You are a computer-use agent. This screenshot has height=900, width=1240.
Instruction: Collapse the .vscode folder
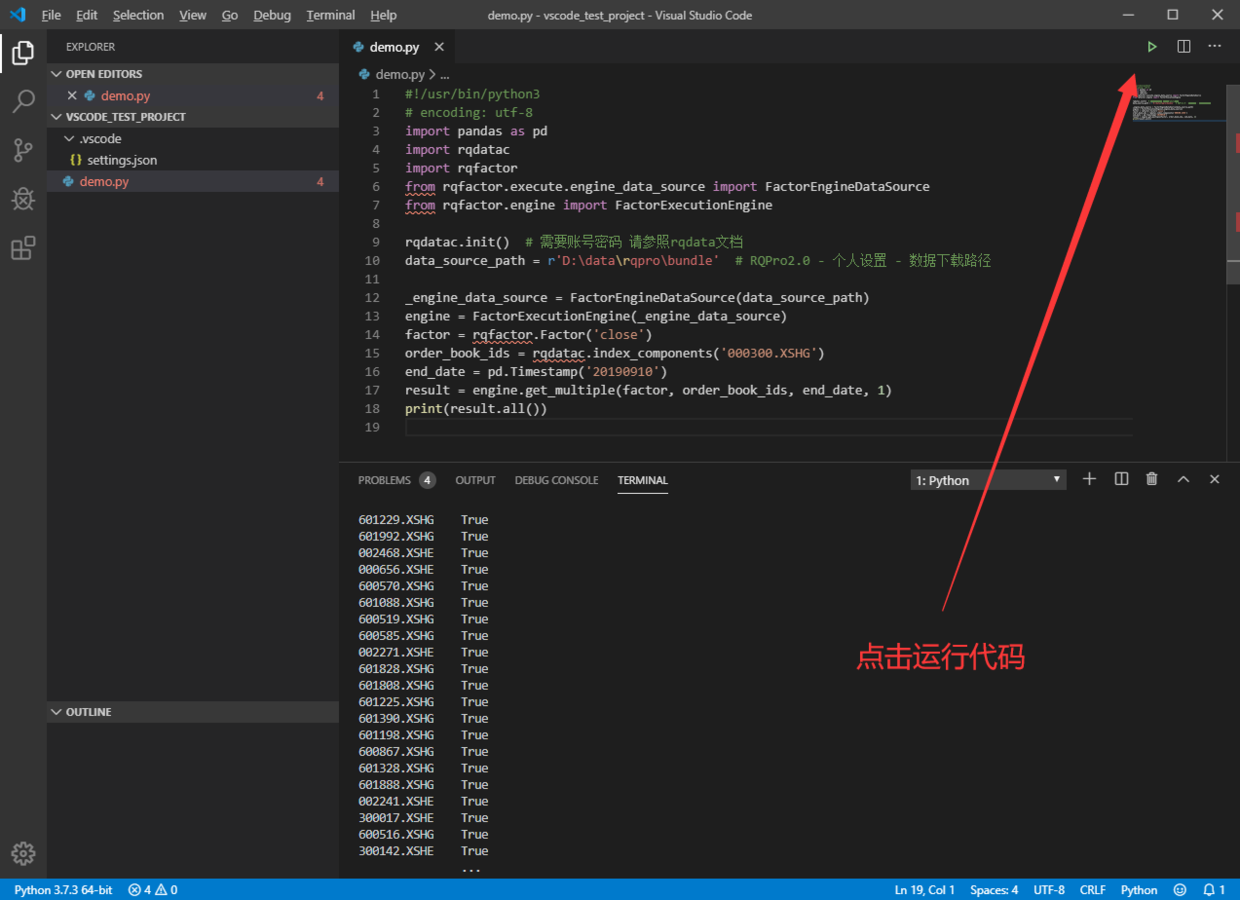(x=192, y=139)
